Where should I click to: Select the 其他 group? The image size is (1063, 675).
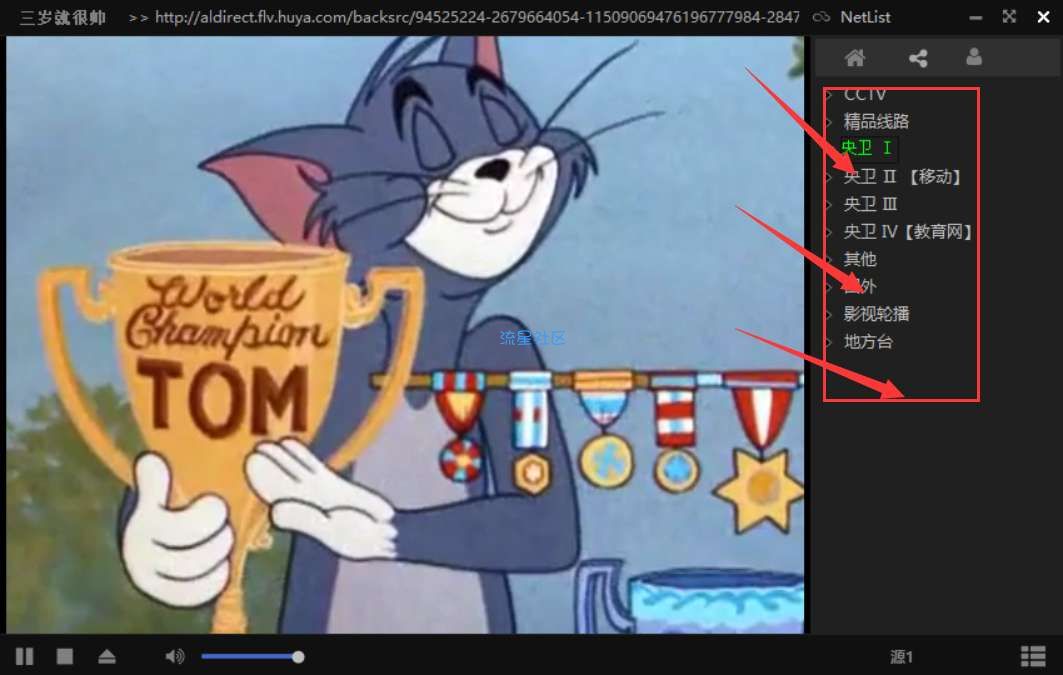point(860,259)
